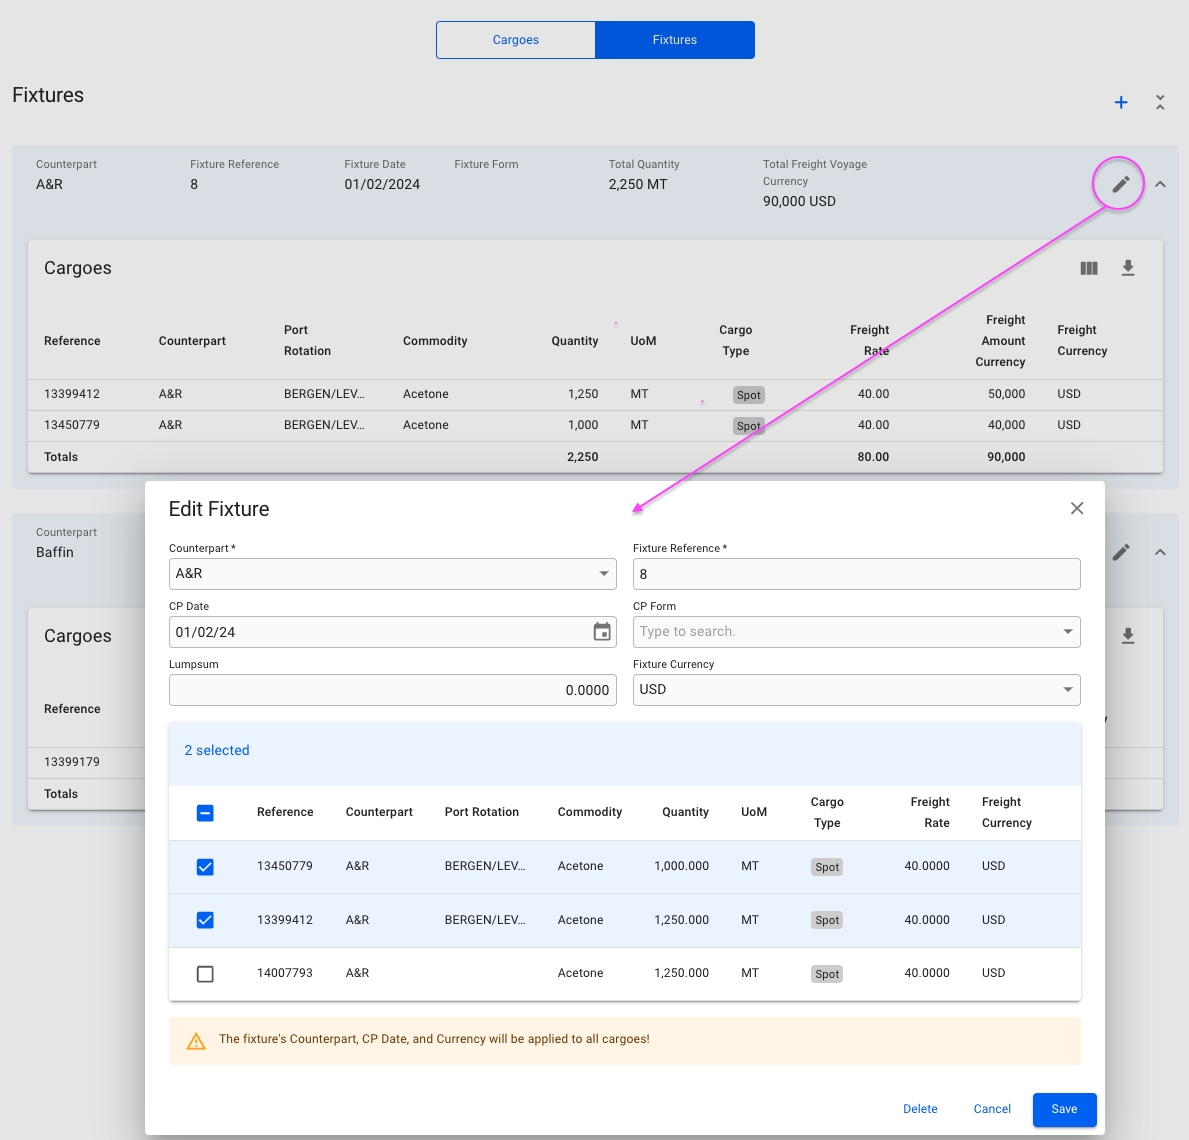
Task: Open the CP Date calendar picker
Action: click(x=602, y=632)
